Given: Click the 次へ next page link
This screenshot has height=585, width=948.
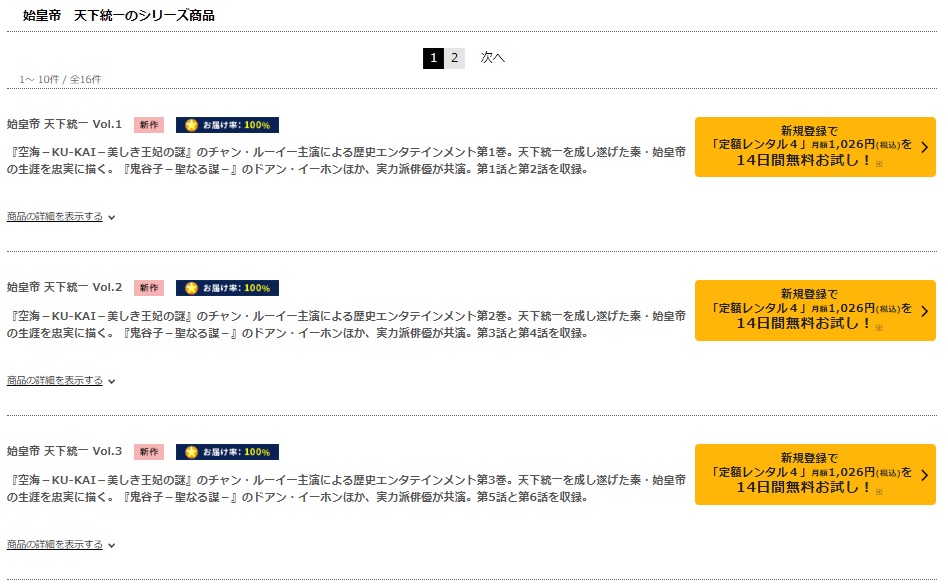Looking at the screenshot, I should [493, 58].
